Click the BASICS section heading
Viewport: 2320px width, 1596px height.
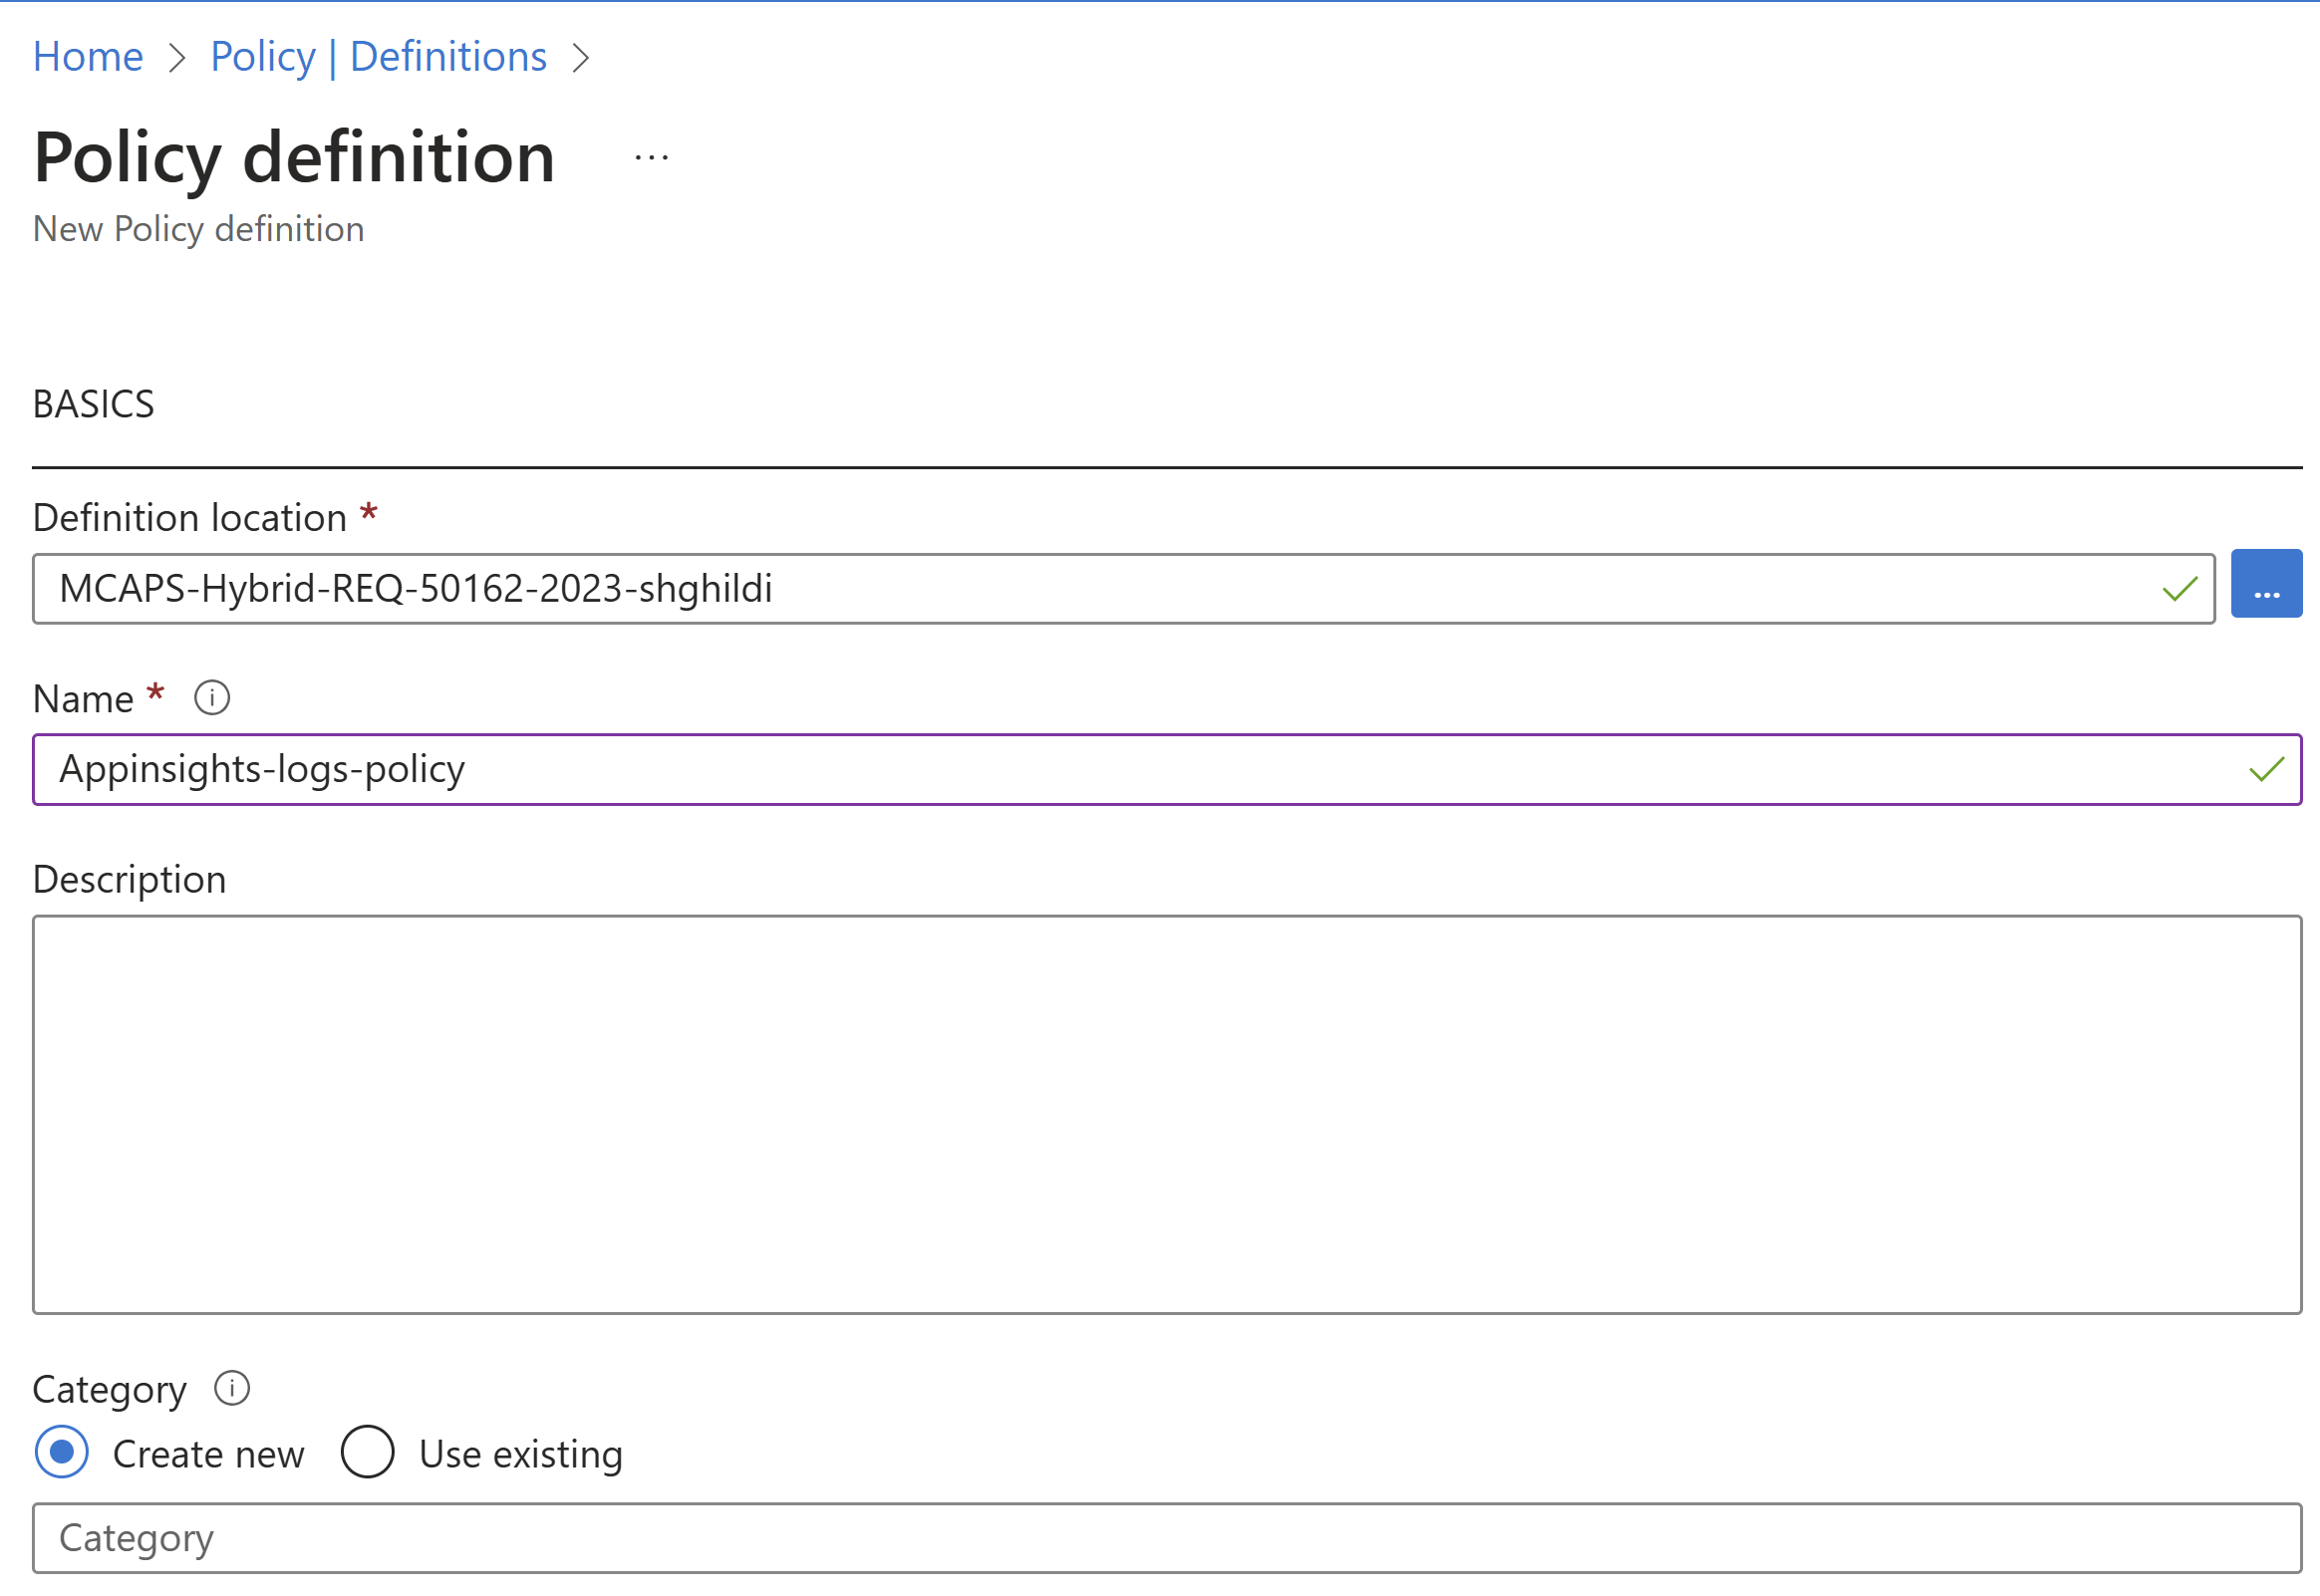pos(94,405)
